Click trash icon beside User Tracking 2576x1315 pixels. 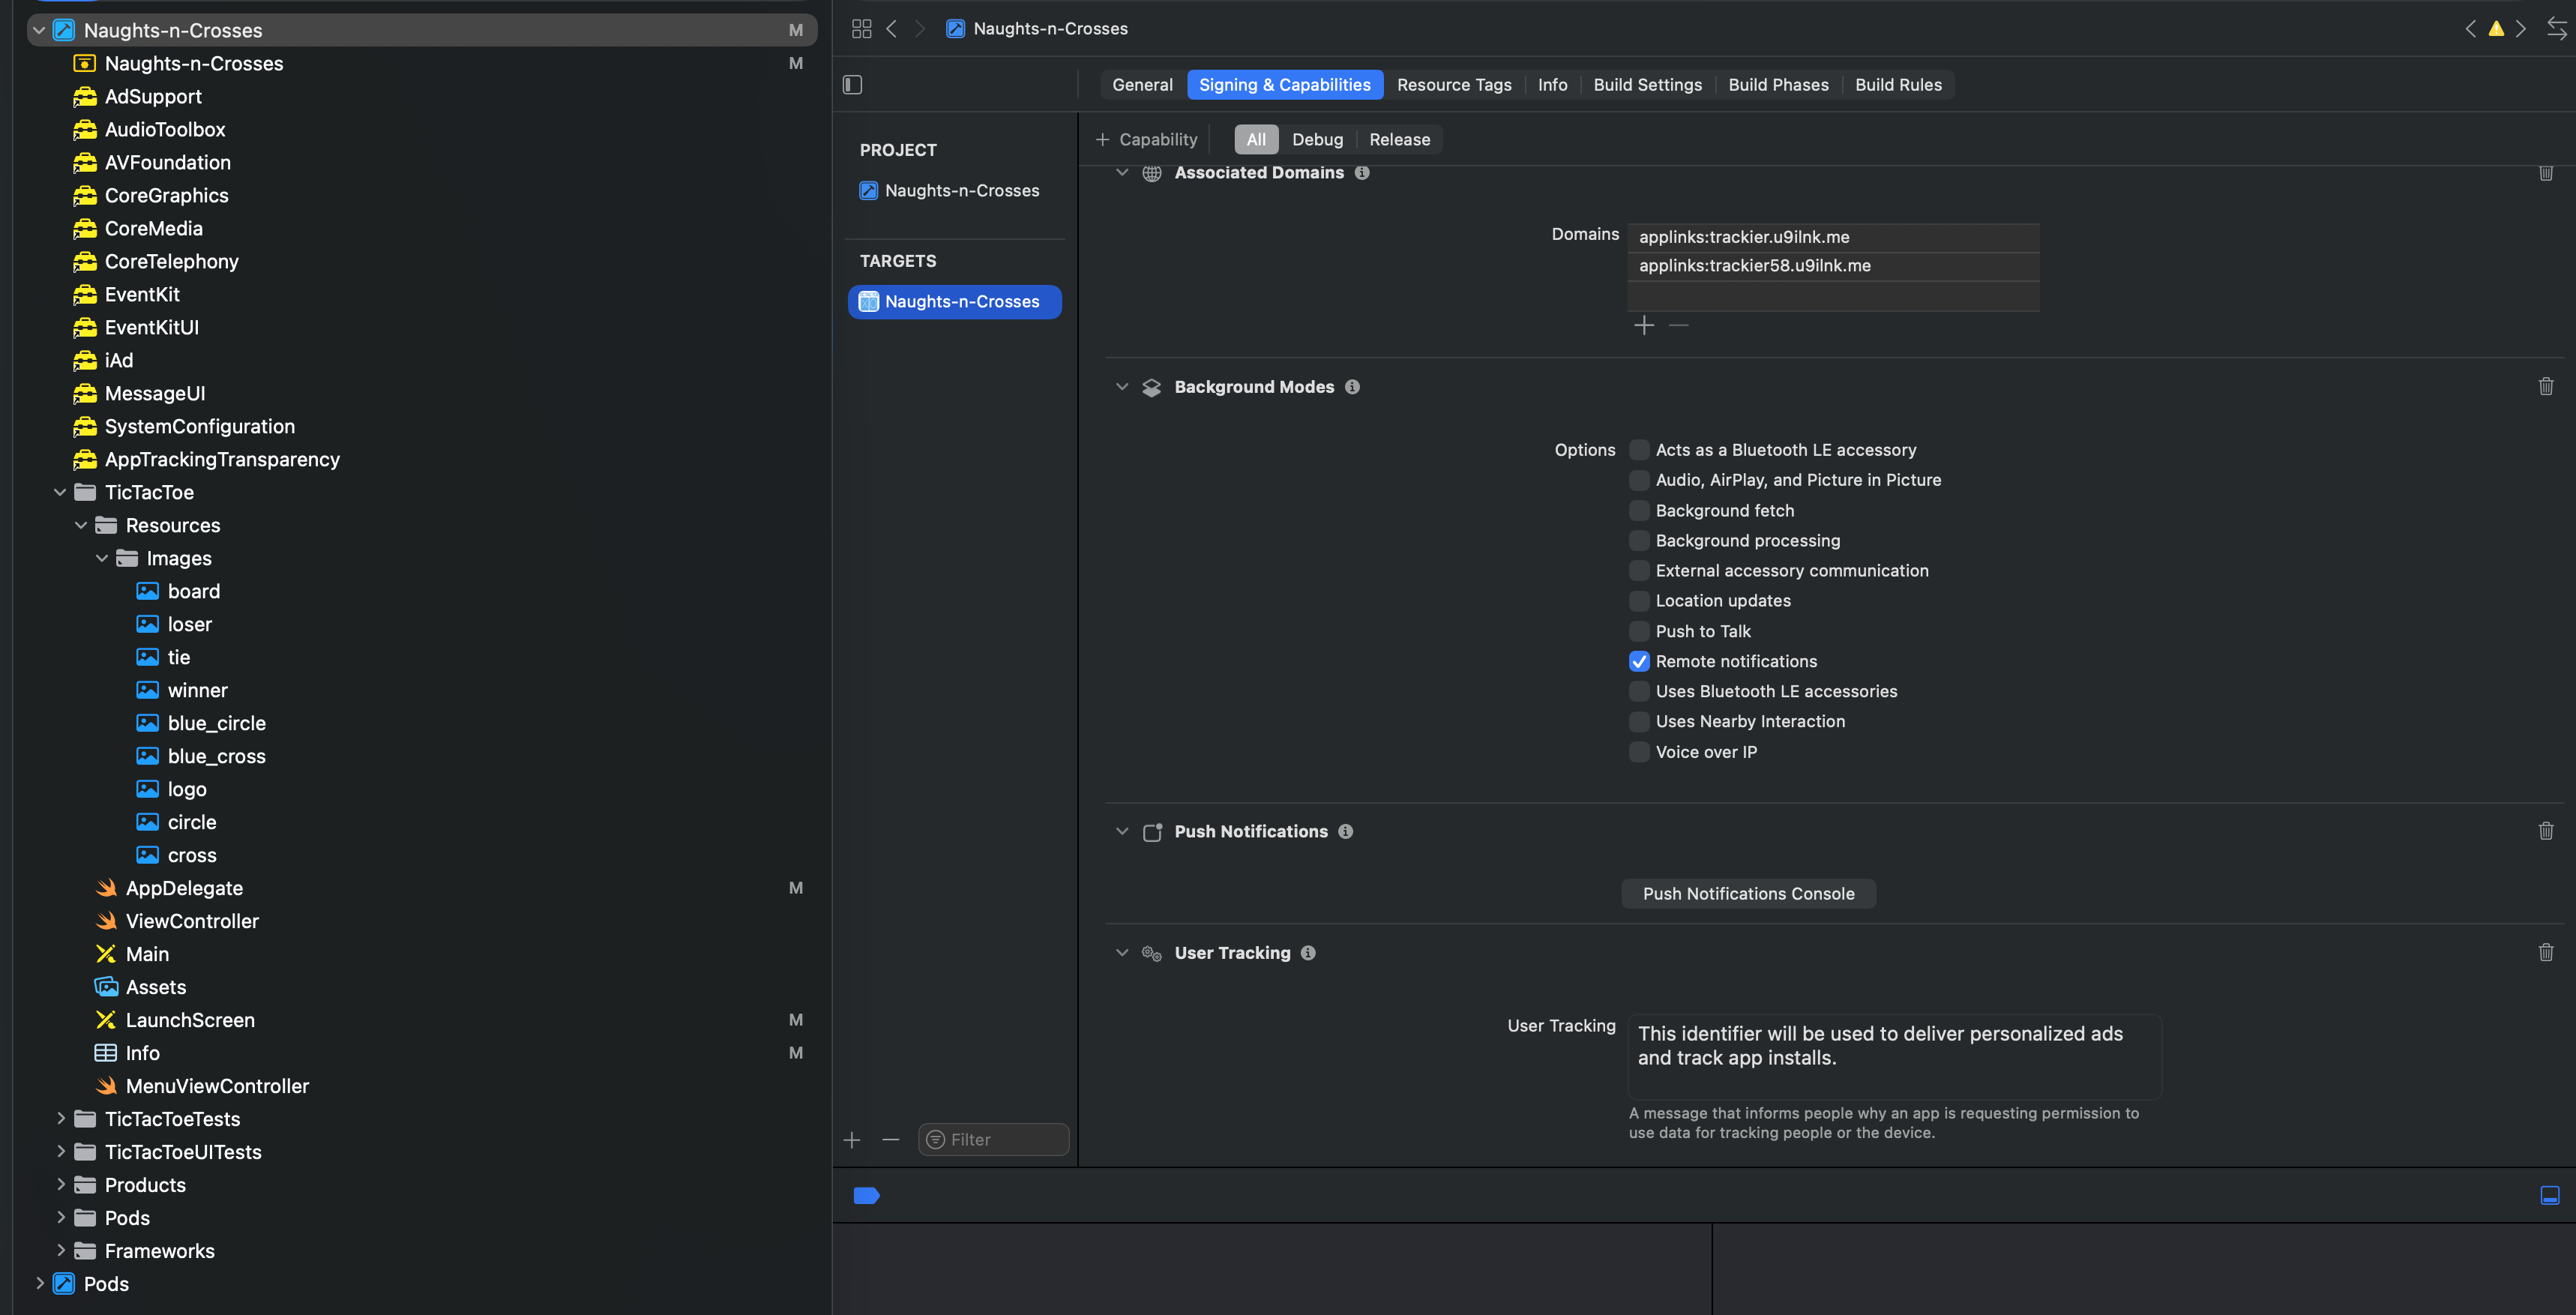coord(2545,952)
